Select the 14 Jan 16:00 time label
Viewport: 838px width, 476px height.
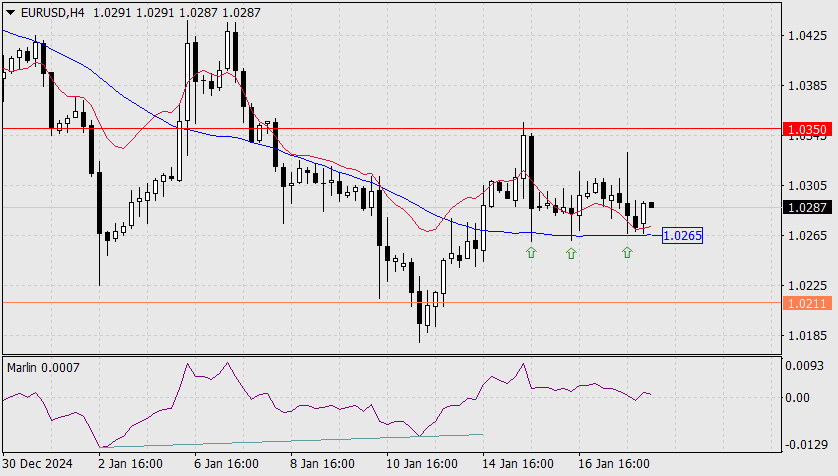(518, 463)
